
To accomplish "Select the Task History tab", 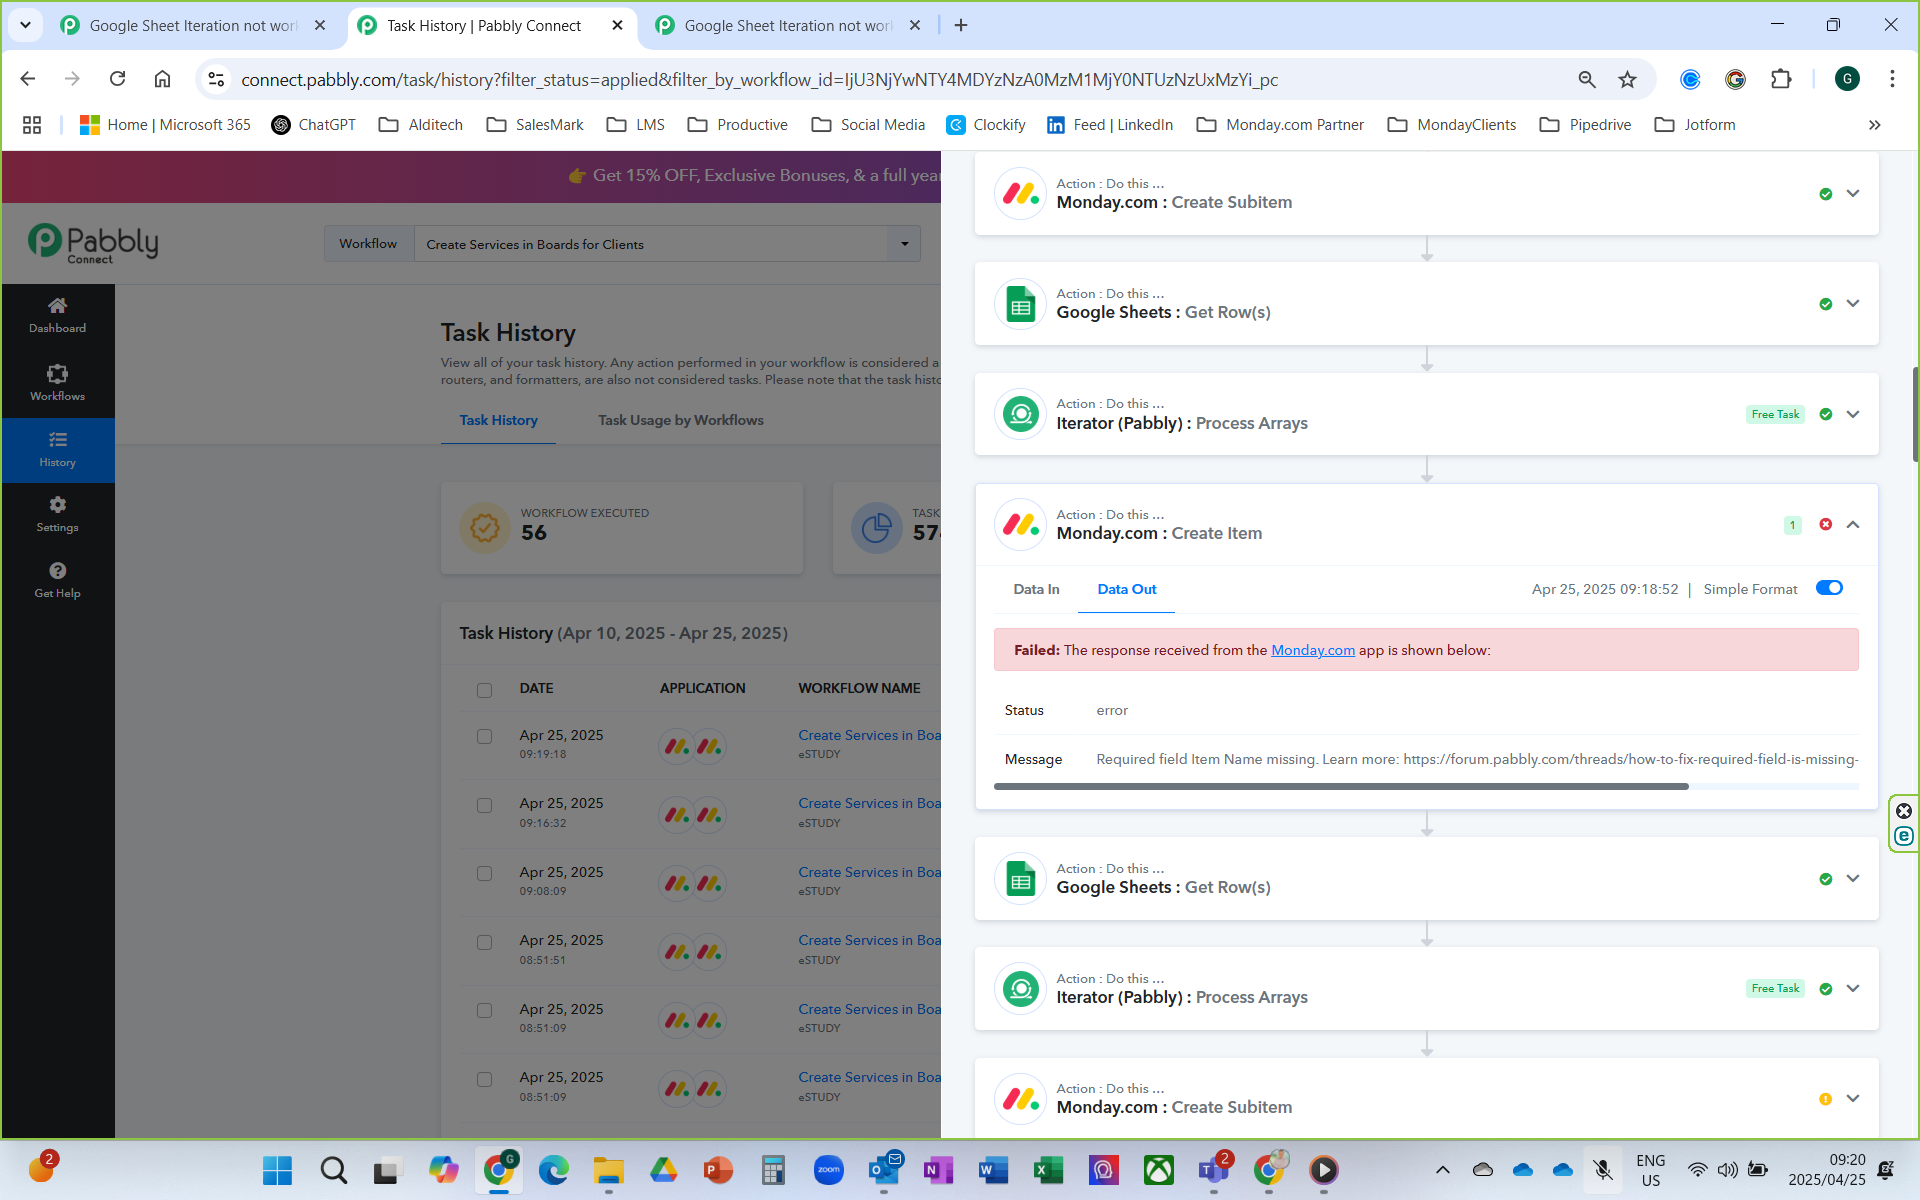I will point(498,420).
